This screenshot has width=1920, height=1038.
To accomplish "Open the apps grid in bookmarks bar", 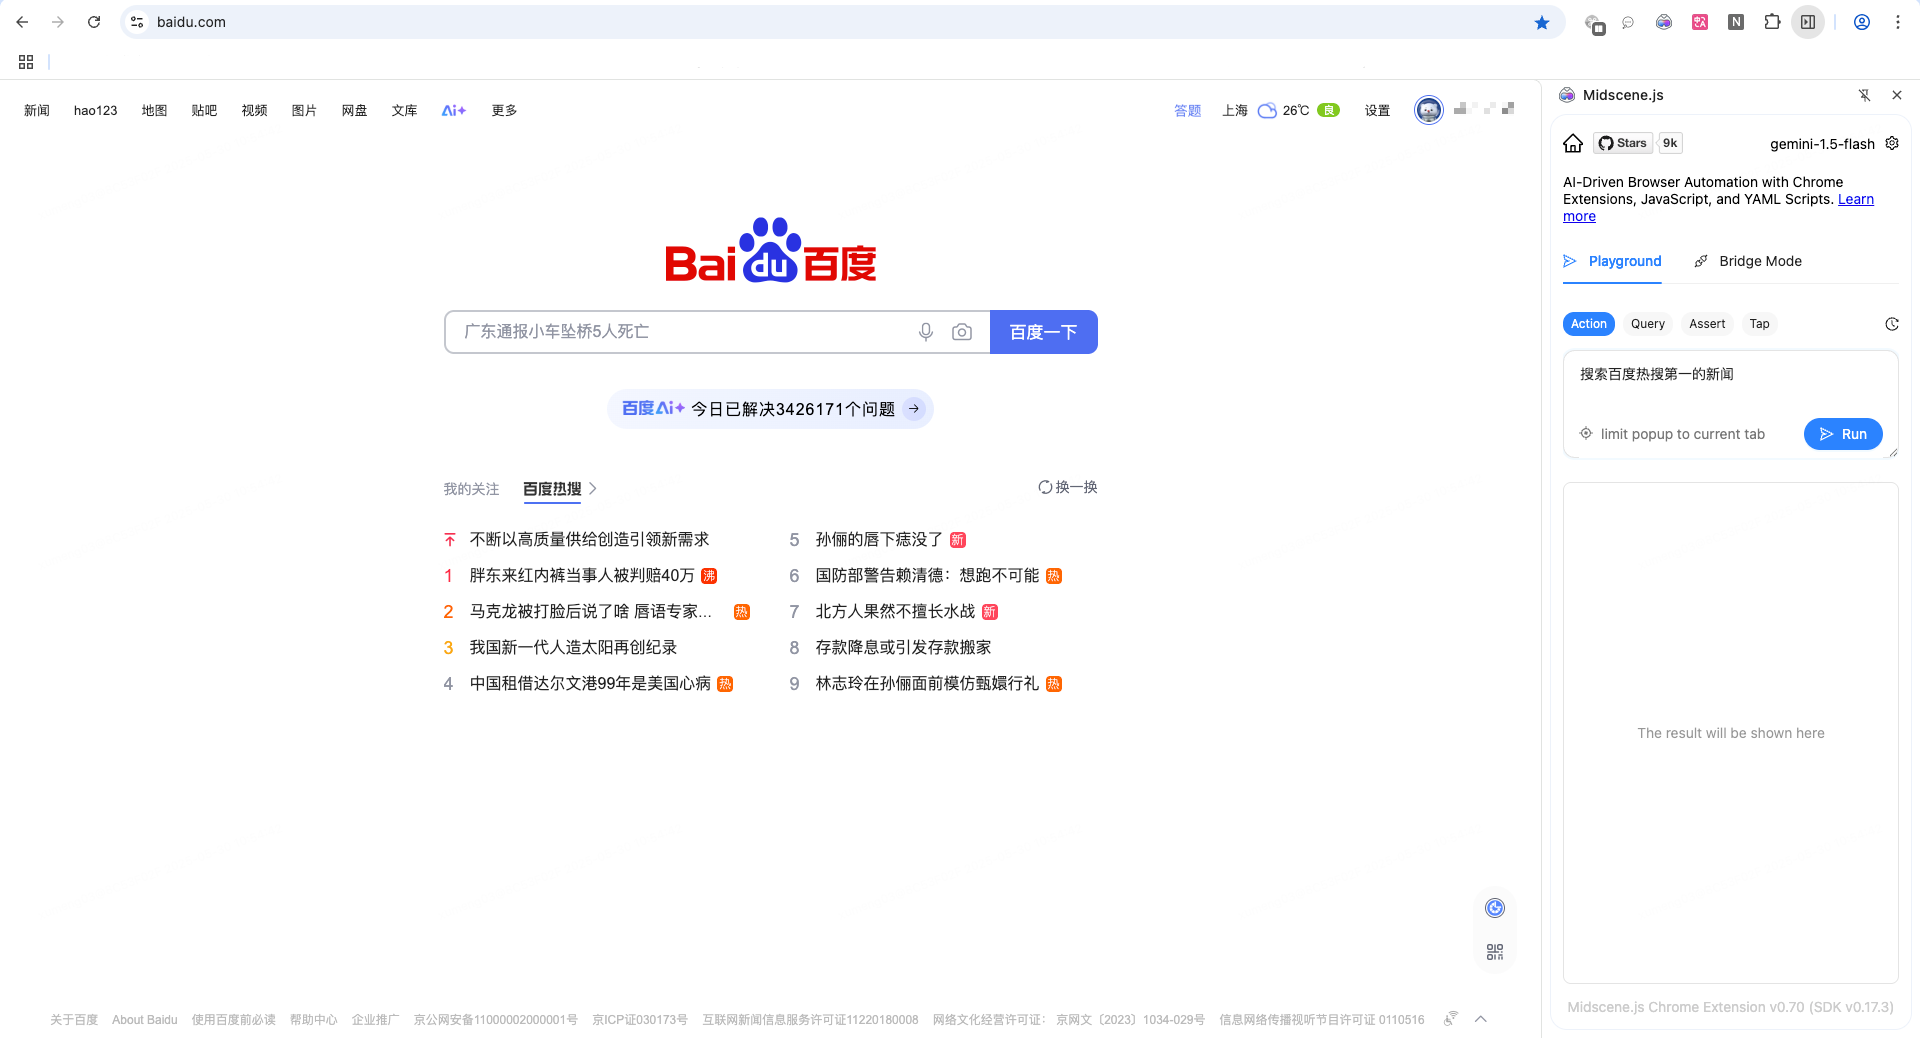I will click(x=26, y=62).
